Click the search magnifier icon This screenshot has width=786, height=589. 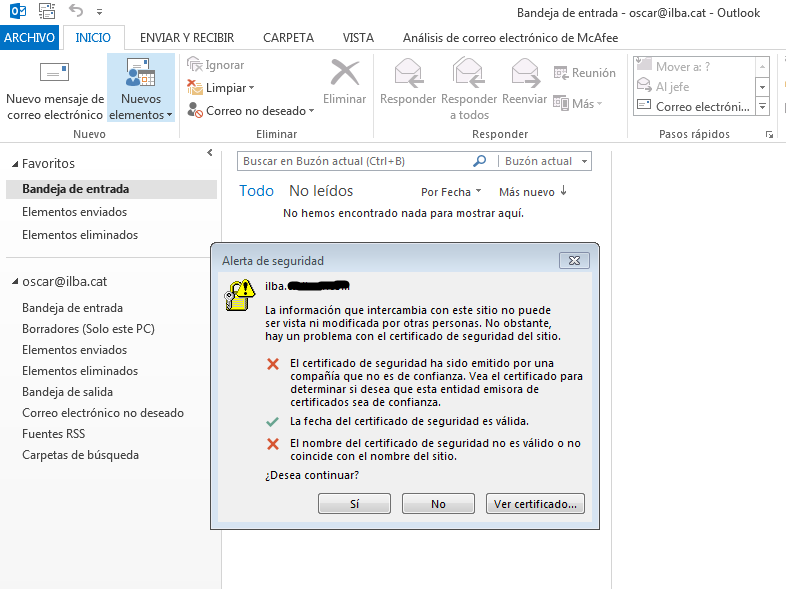coord(480,161)
